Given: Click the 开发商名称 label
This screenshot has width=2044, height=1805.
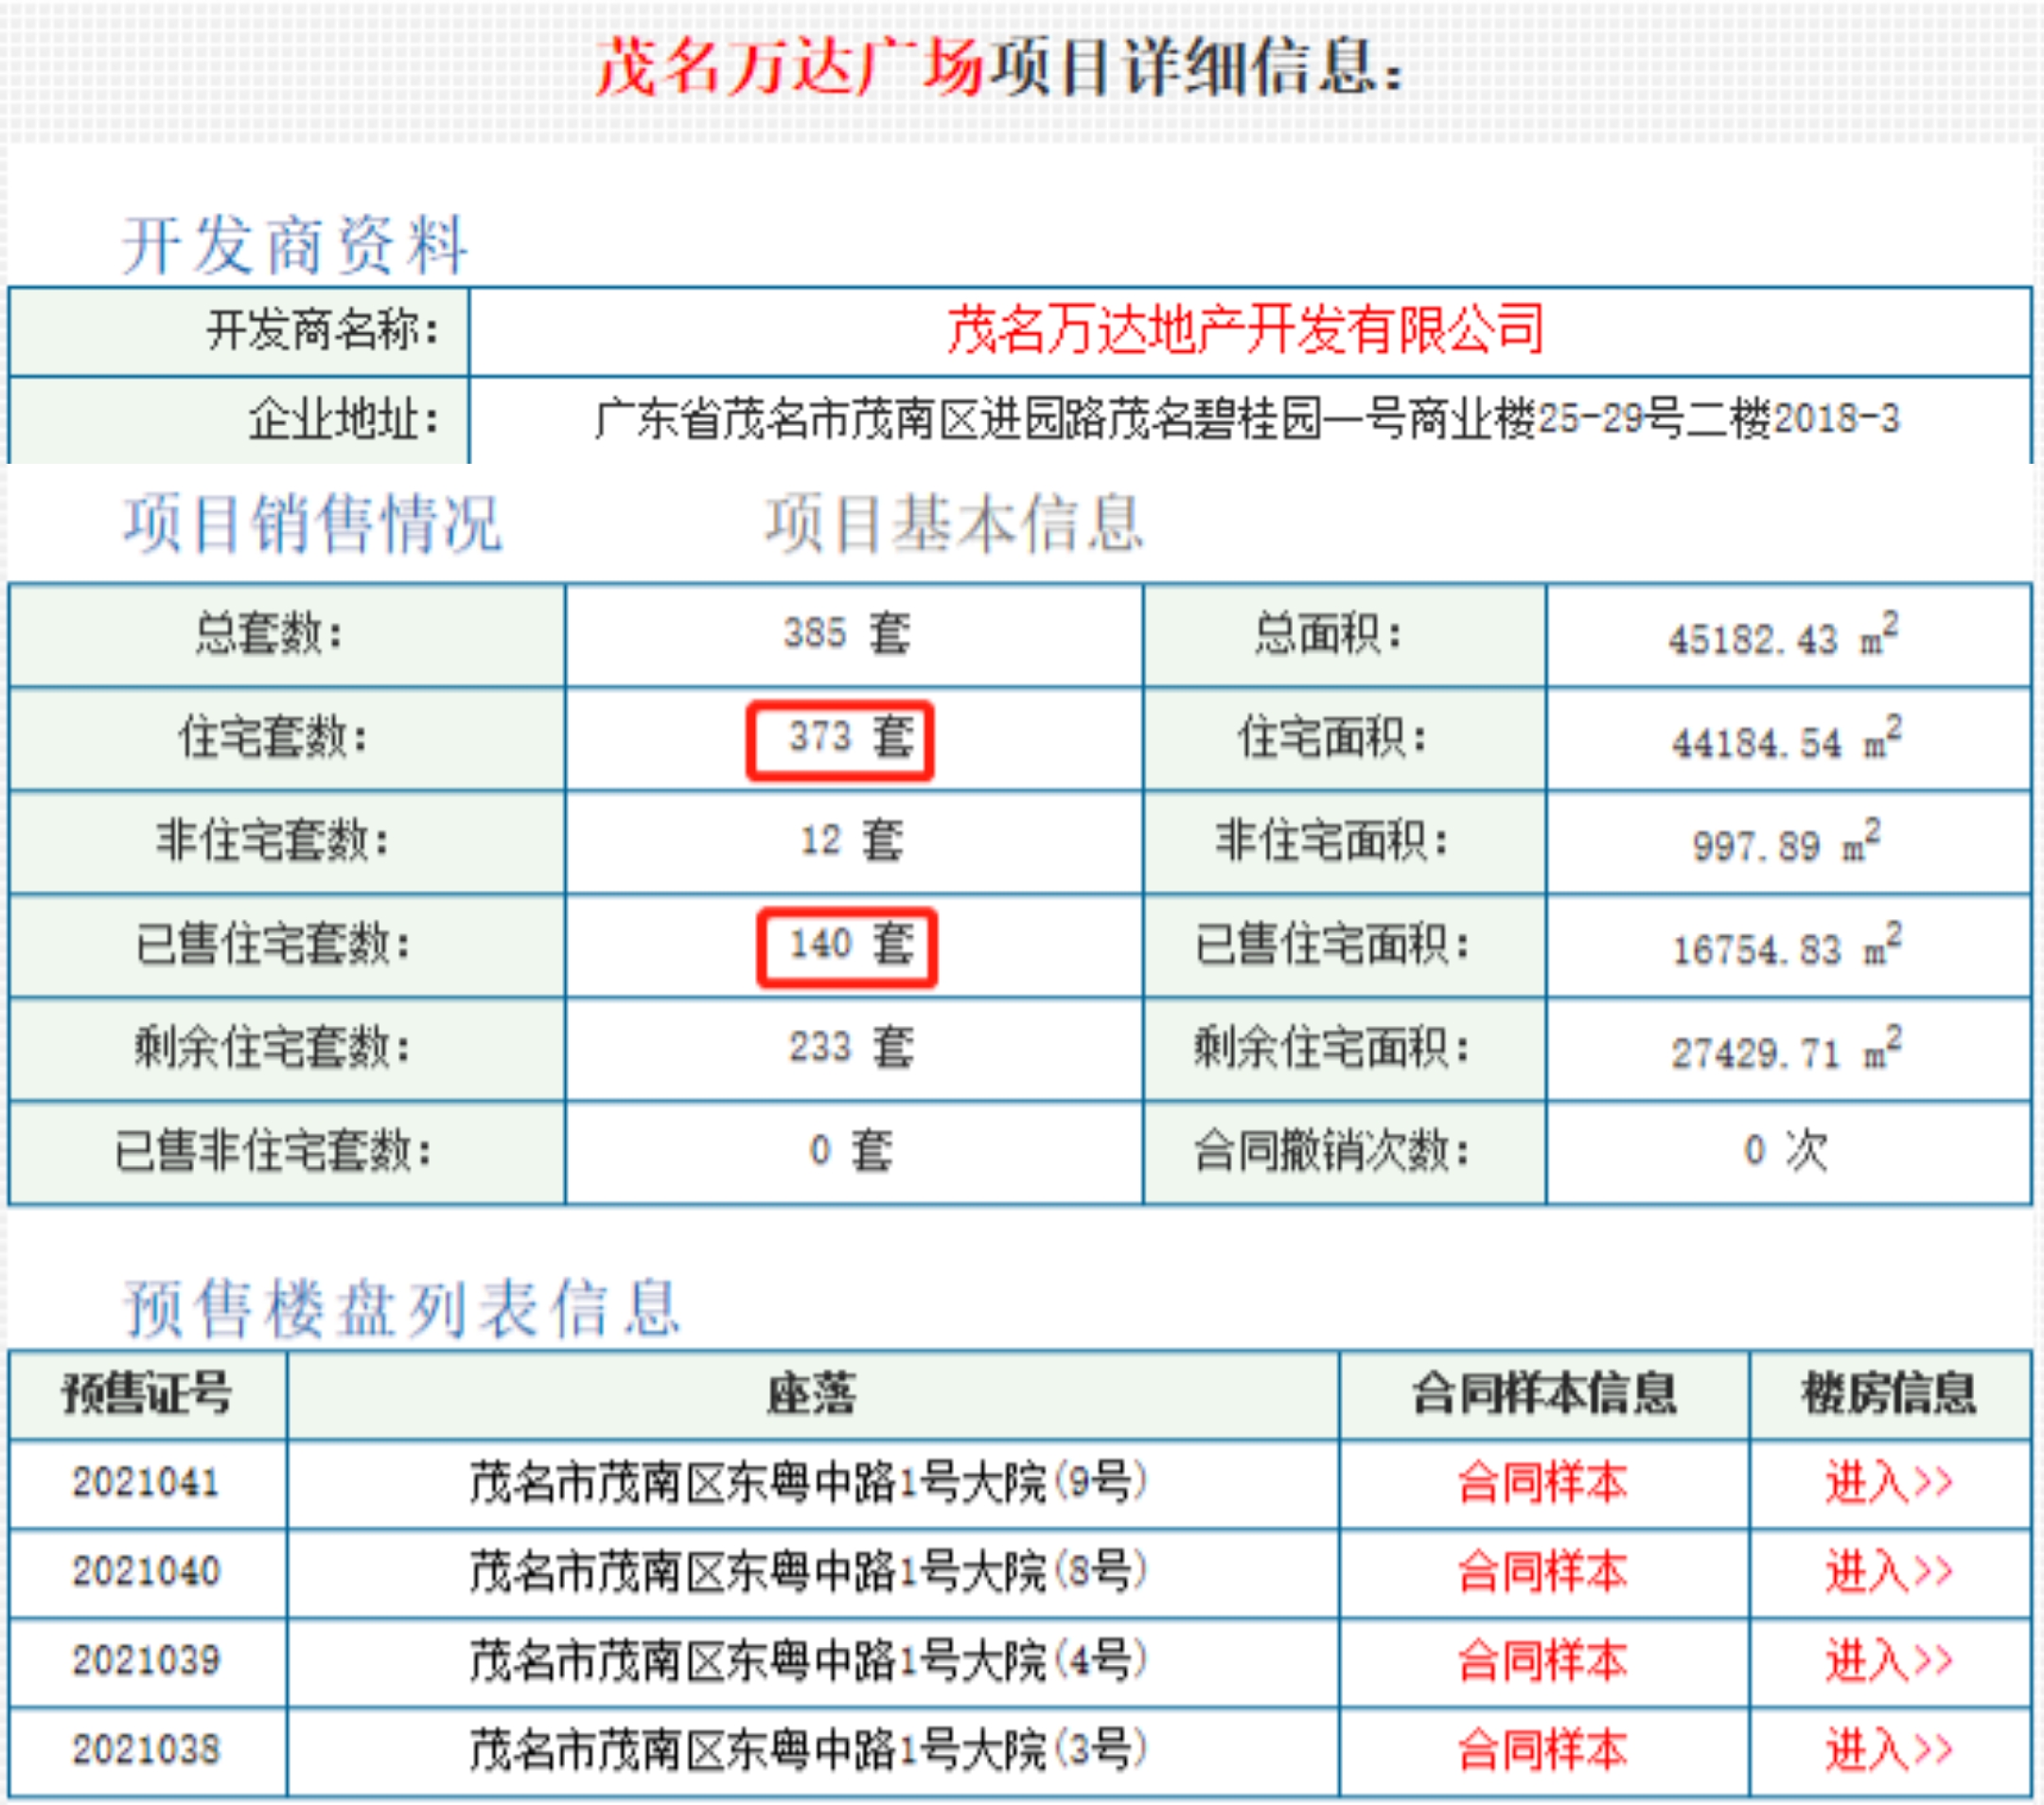Looking at the screenshot, I should 323,330.
